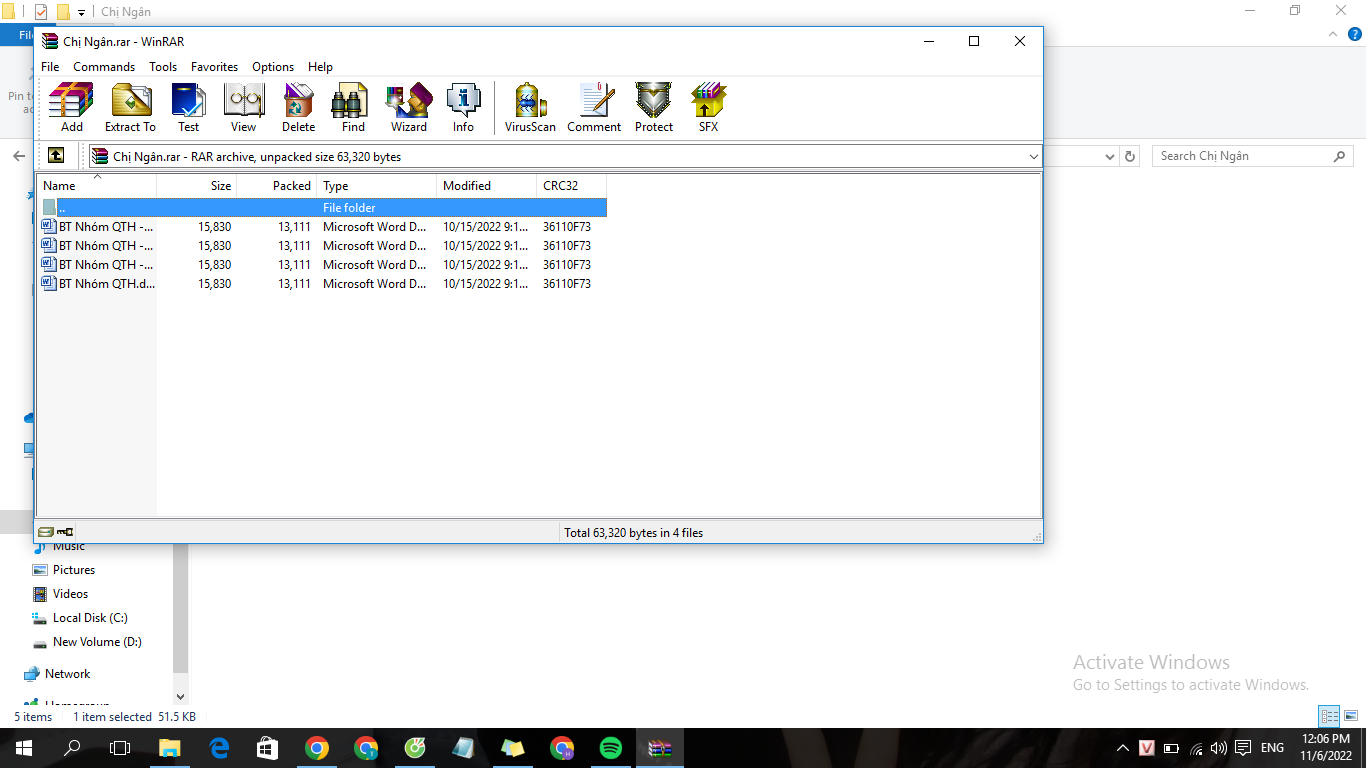Open Pictures in the Explorer sidebar

(x=74, y=570)
